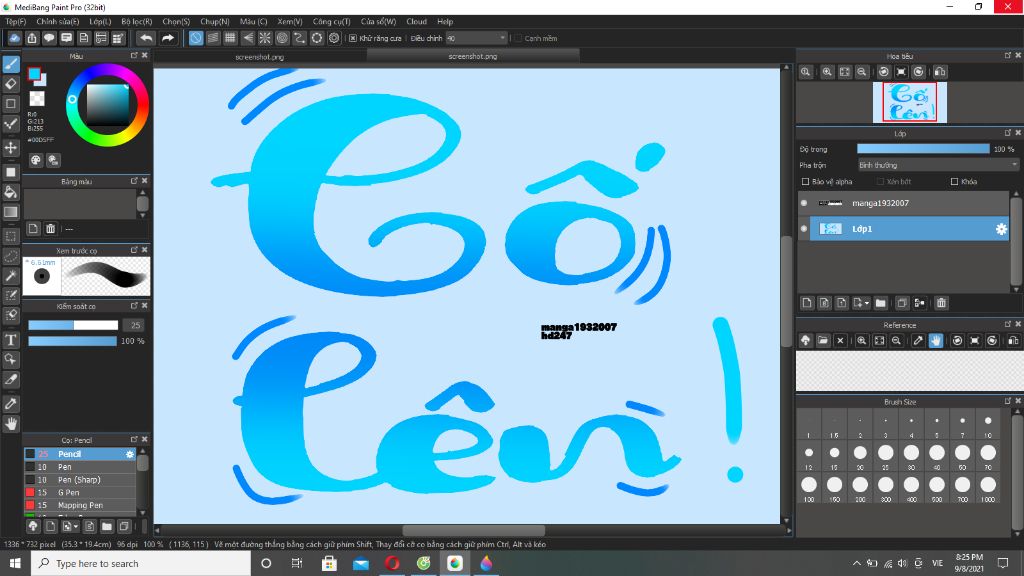Open the Tệp(F) menu
Screen dimensions: 1024x576
click(16, 22)
